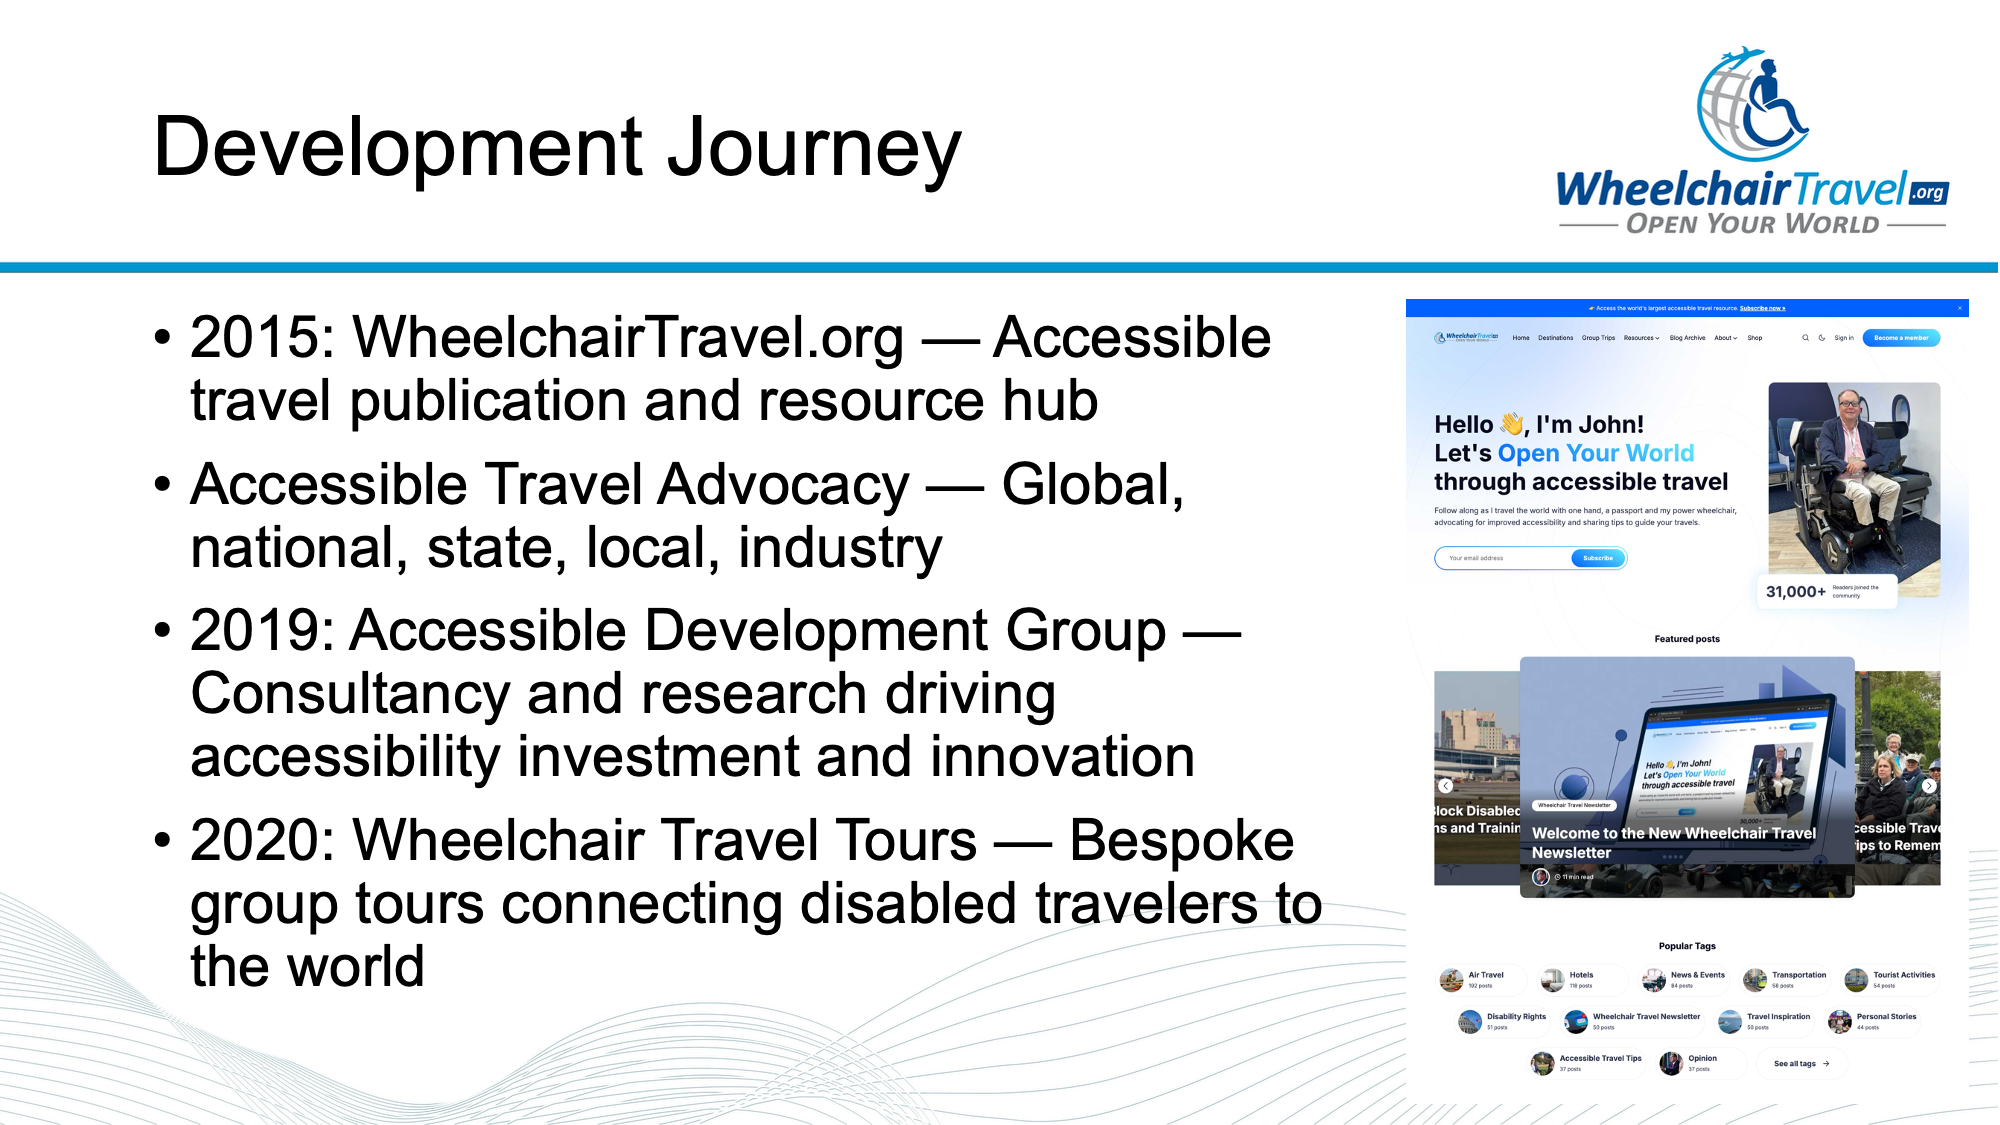The image size is (2000, 1125).
Task: Open Group Trips from the navigation bar
Action: tap(1598, 338)
